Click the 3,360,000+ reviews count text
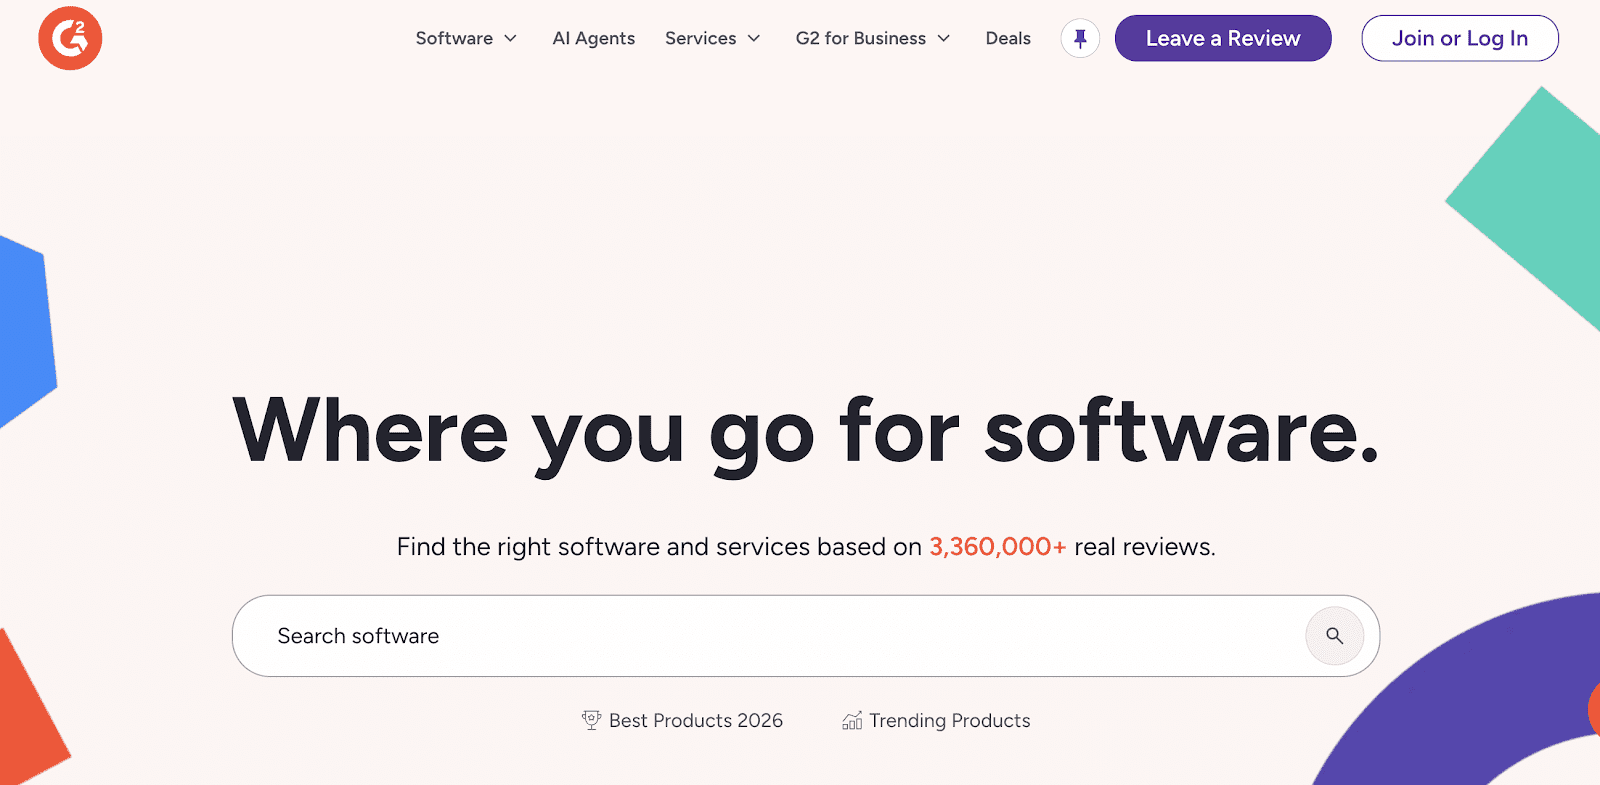Image resolution: width=1600 pixels, height=785 pixels. pyautogui.click(x=997, y=547)
